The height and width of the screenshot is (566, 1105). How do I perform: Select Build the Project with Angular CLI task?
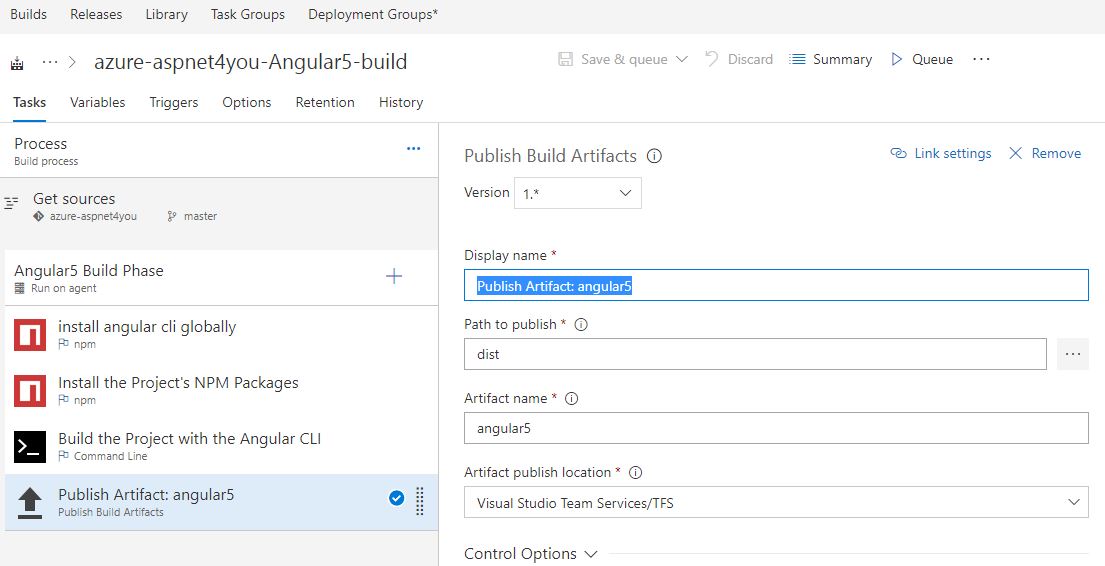tap(221, 446)
